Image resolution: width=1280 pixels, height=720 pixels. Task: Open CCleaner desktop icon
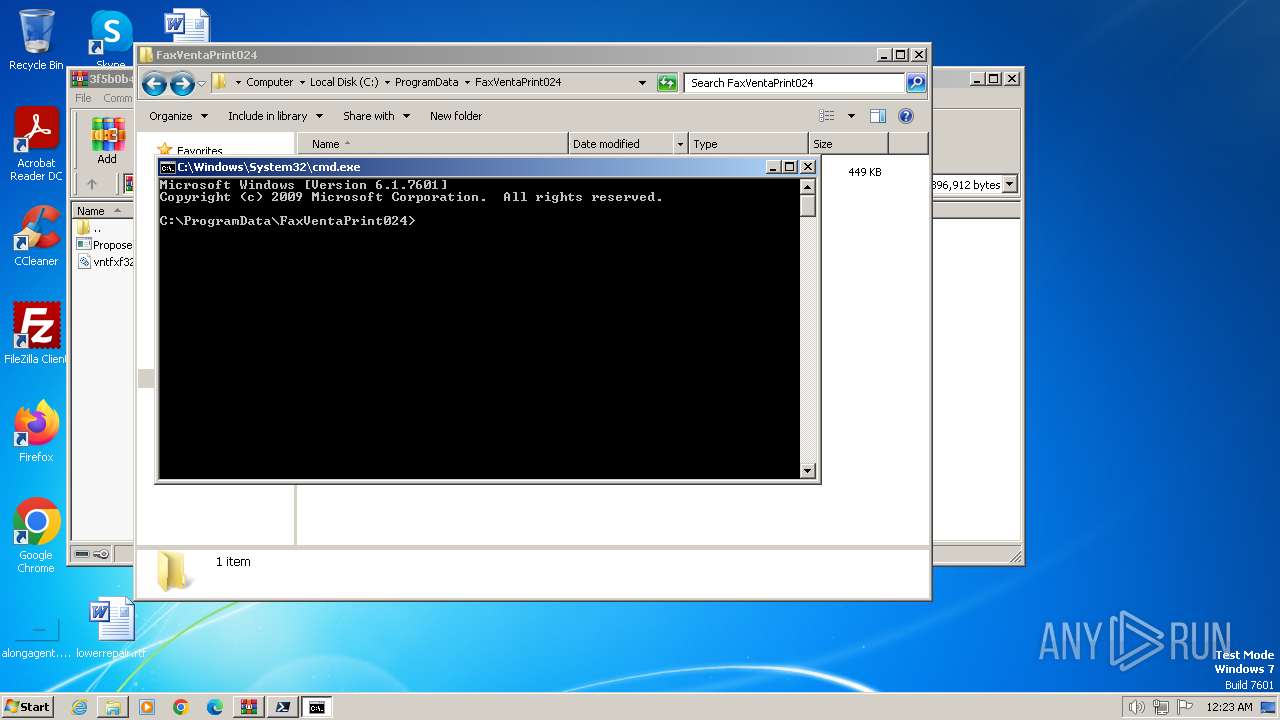pyautogui.click(x=36, y=236)
